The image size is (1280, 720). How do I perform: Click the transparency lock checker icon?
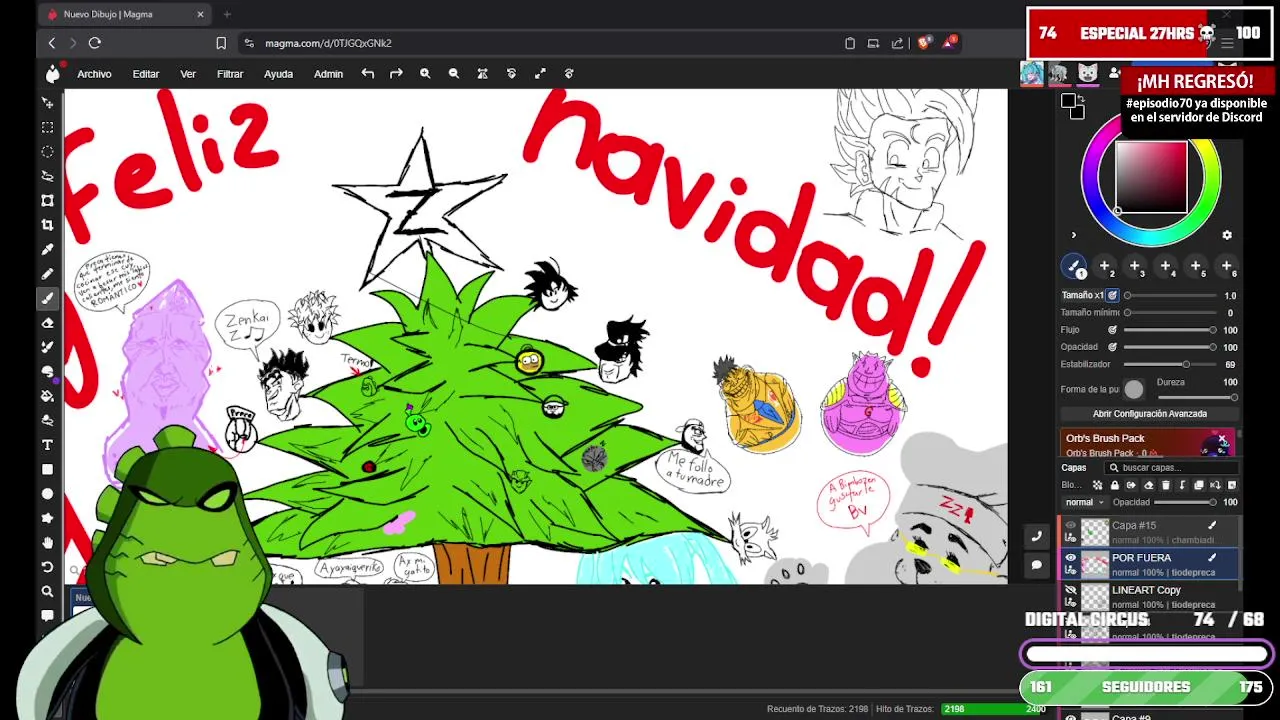pyautogui.click(x=1098, y=485)
